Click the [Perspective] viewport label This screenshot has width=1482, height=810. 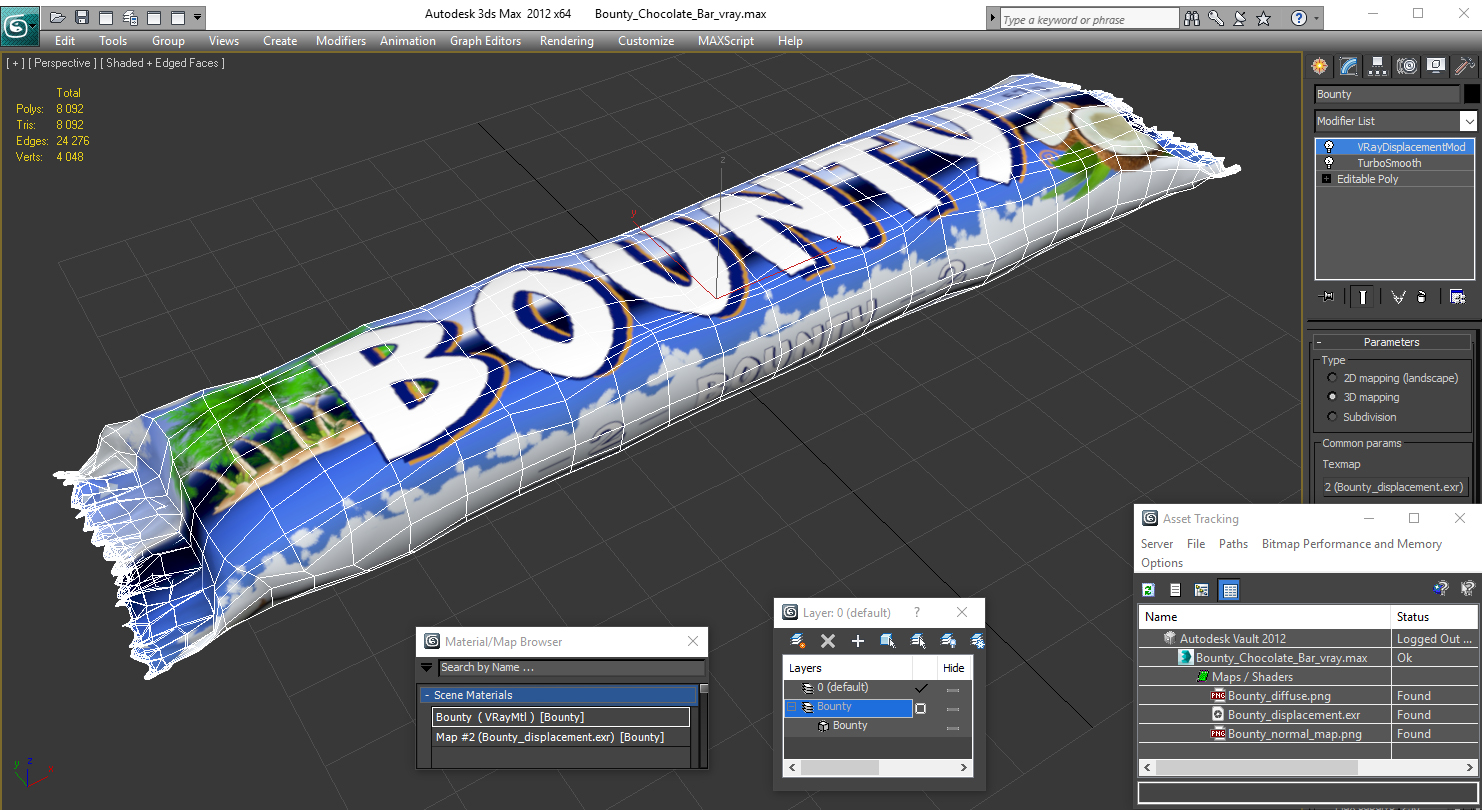tap(63, 63)
